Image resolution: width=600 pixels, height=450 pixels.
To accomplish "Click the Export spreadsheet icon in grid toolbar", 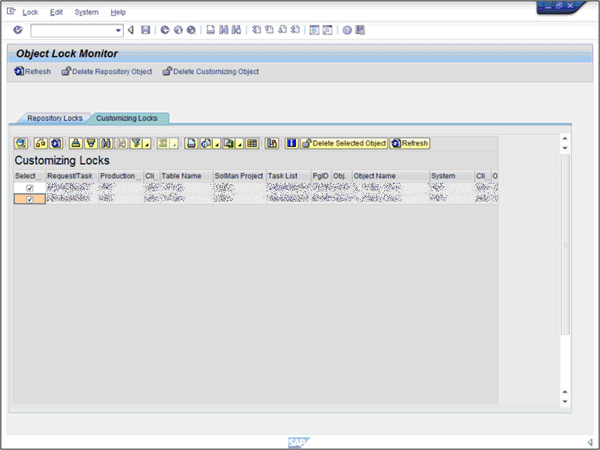I will click(x=229, y=143).
